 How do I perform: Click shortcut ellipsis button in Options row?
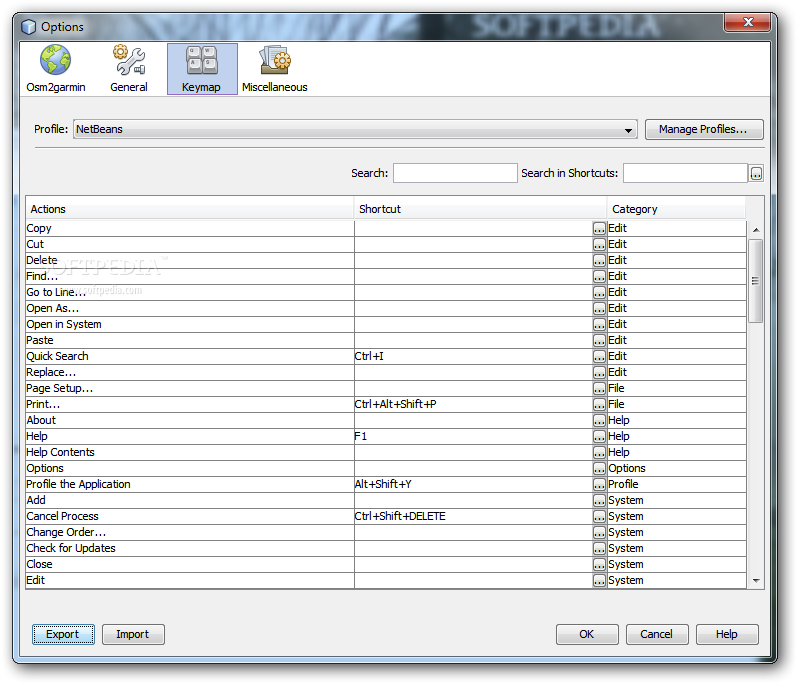coord(600,468)
